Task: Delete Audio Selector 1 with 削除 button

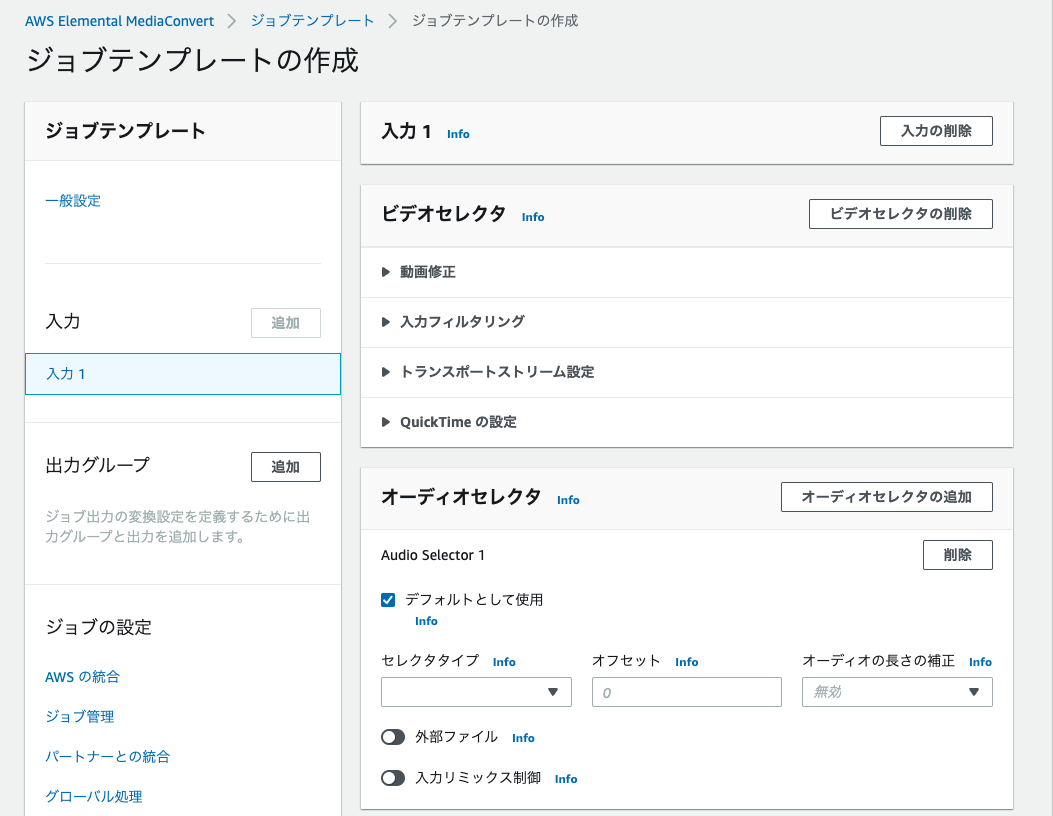Action: (x=957, y=554)
